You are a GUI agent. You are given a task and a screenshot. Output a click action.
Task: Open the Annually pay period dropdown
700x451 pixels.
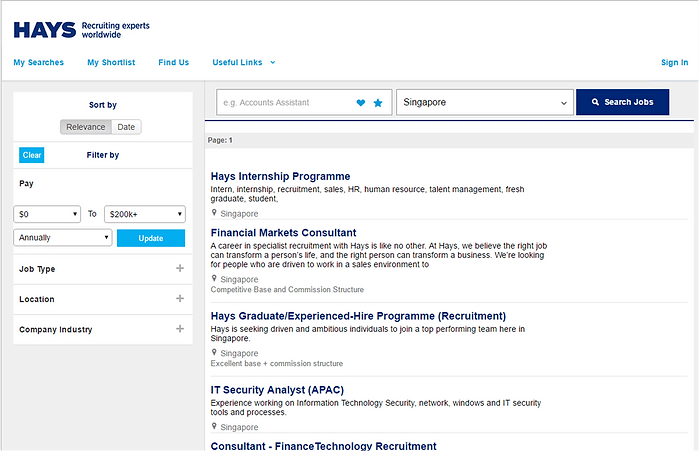[62, 238]
